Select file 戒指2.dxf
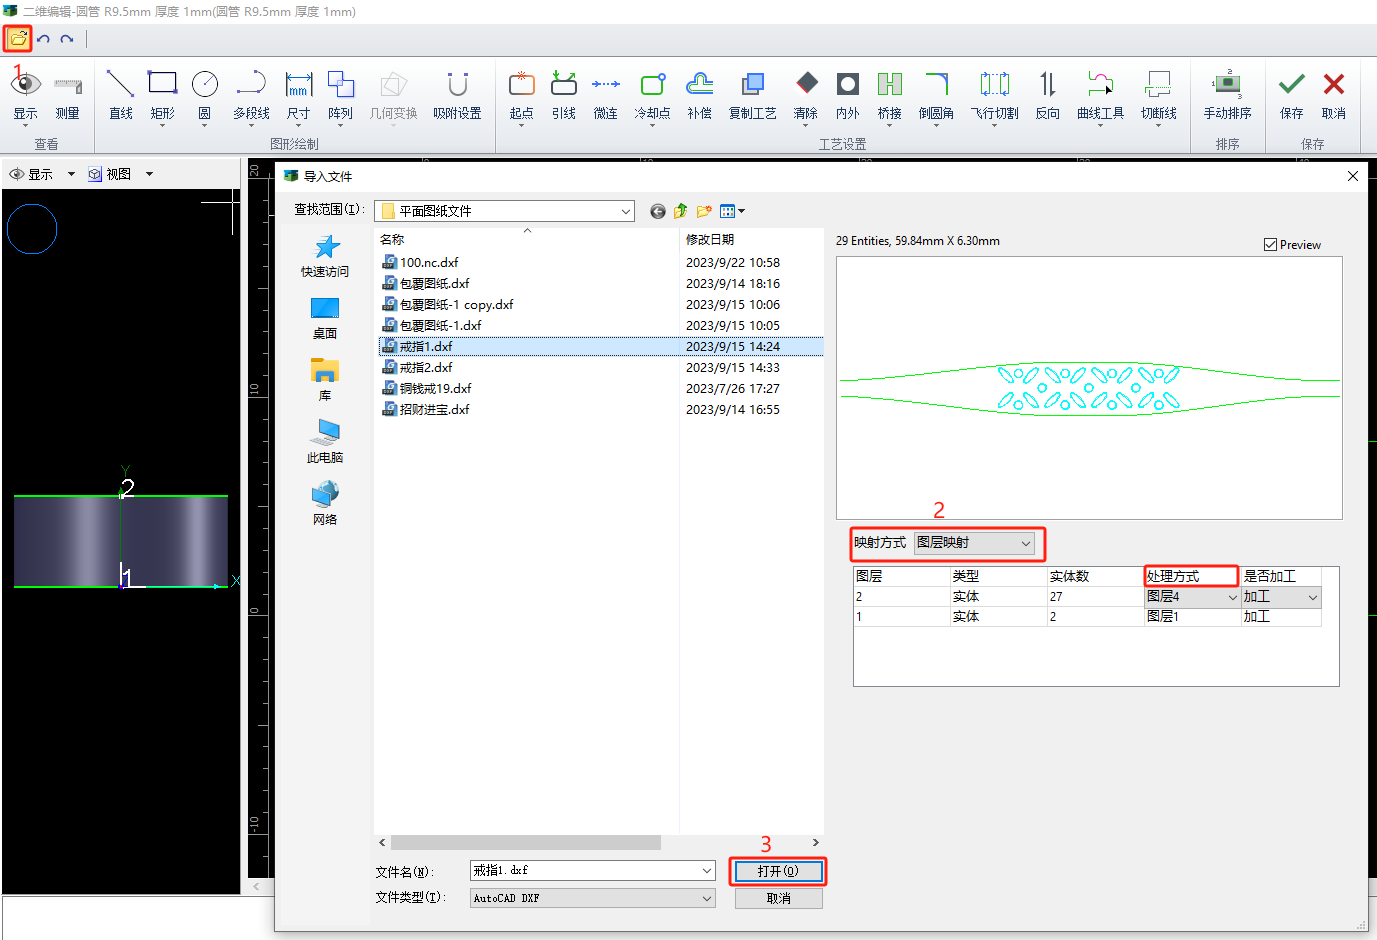Screen dimensions: 1377x940 tap(426, 368)
